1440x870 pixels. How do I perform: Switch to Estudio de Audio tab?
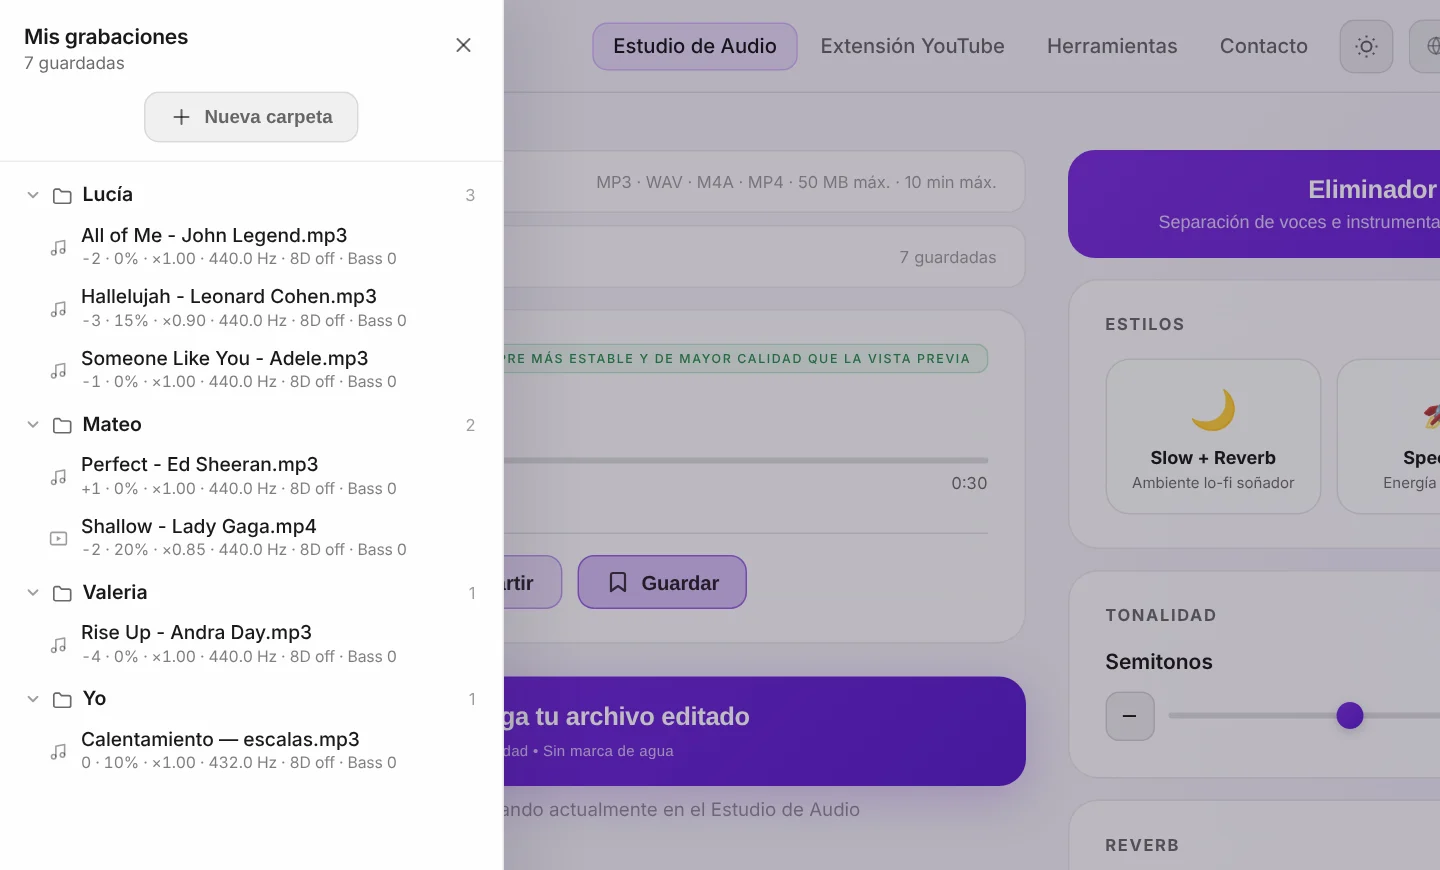[695, 46]
